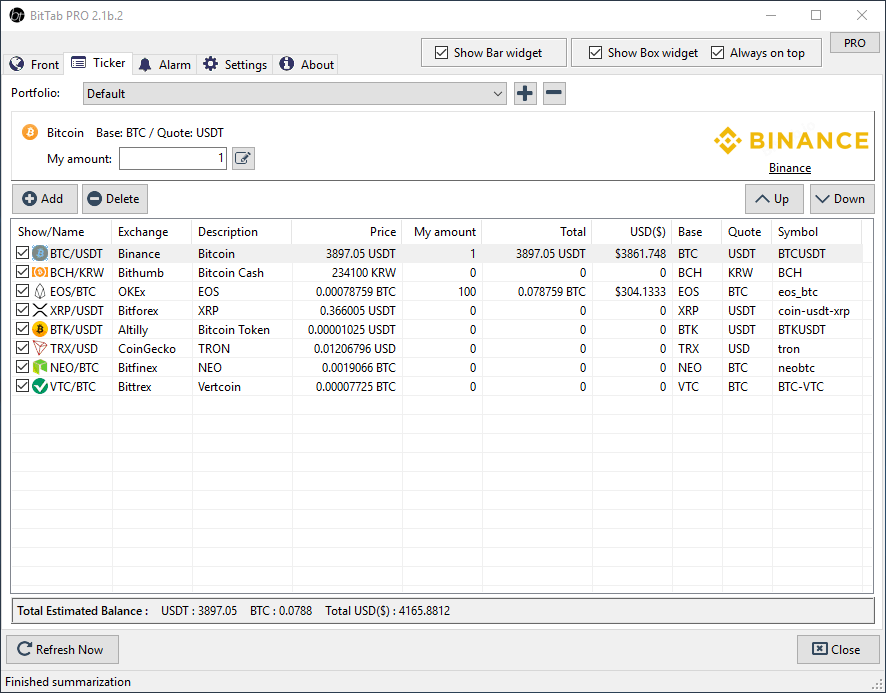The height and width of the screenshot is (693, 886).
Task: Toggle Always on top
Action: pos(717,52)
